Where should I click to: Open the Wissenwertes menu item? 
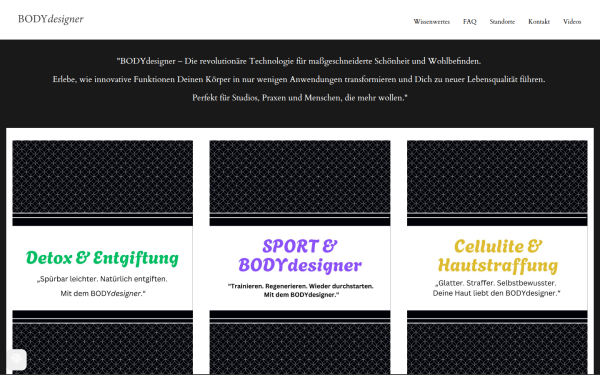431,22
